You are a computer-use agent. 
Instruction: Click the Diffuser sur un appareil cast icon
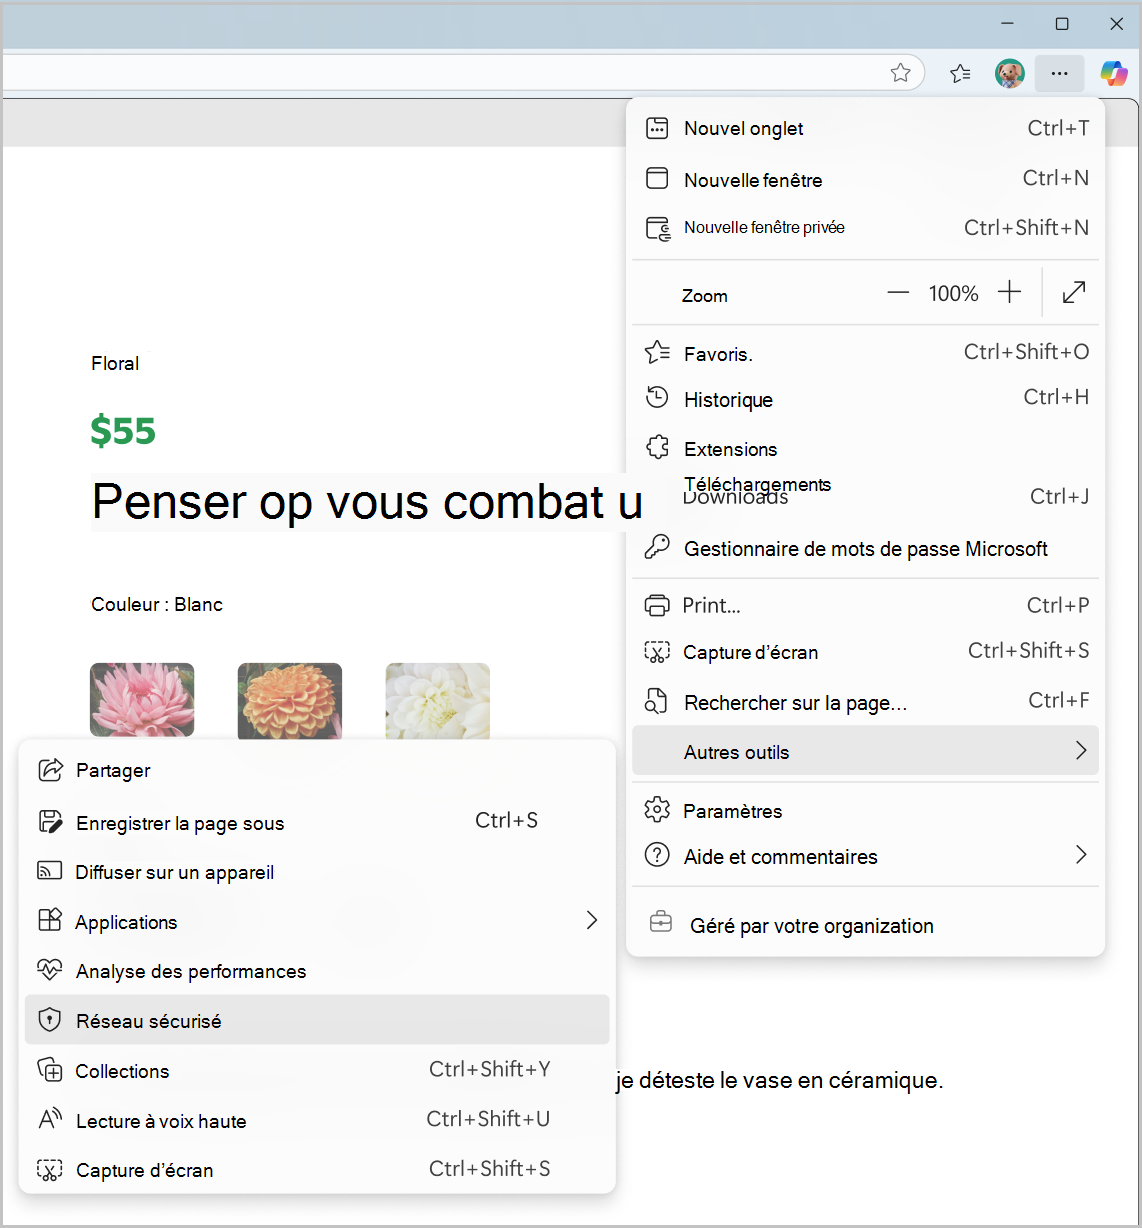(49, 871)
